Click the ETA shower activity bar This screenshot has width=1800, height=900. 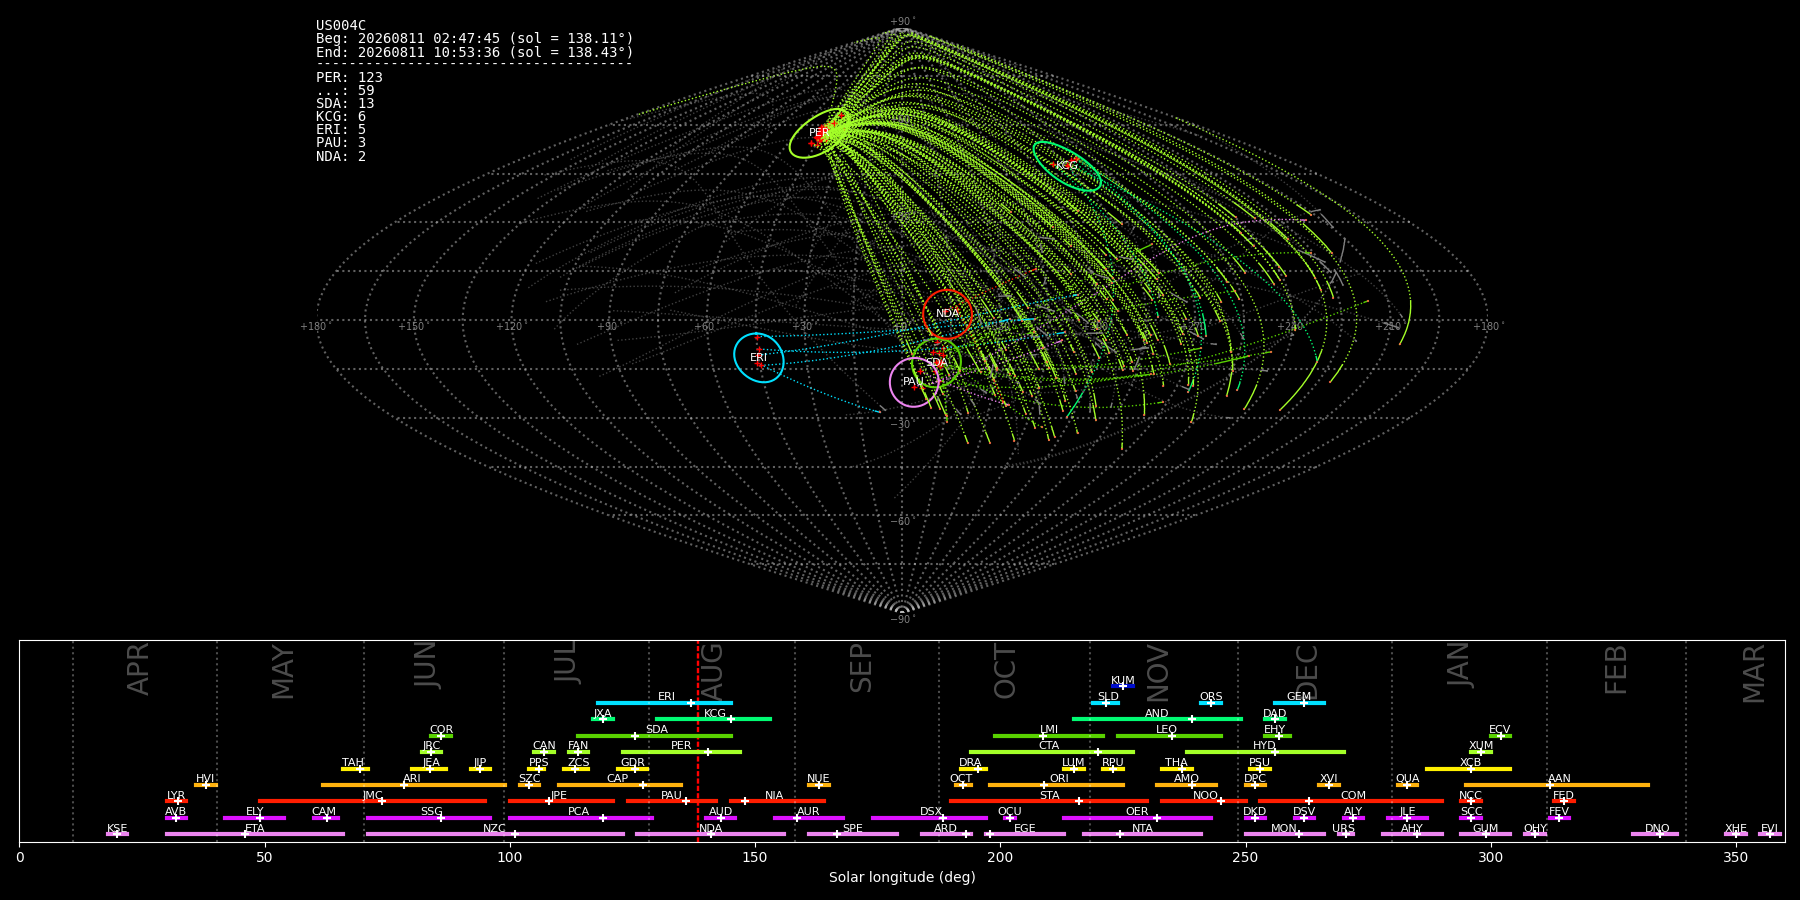click(x=255, y=834)
